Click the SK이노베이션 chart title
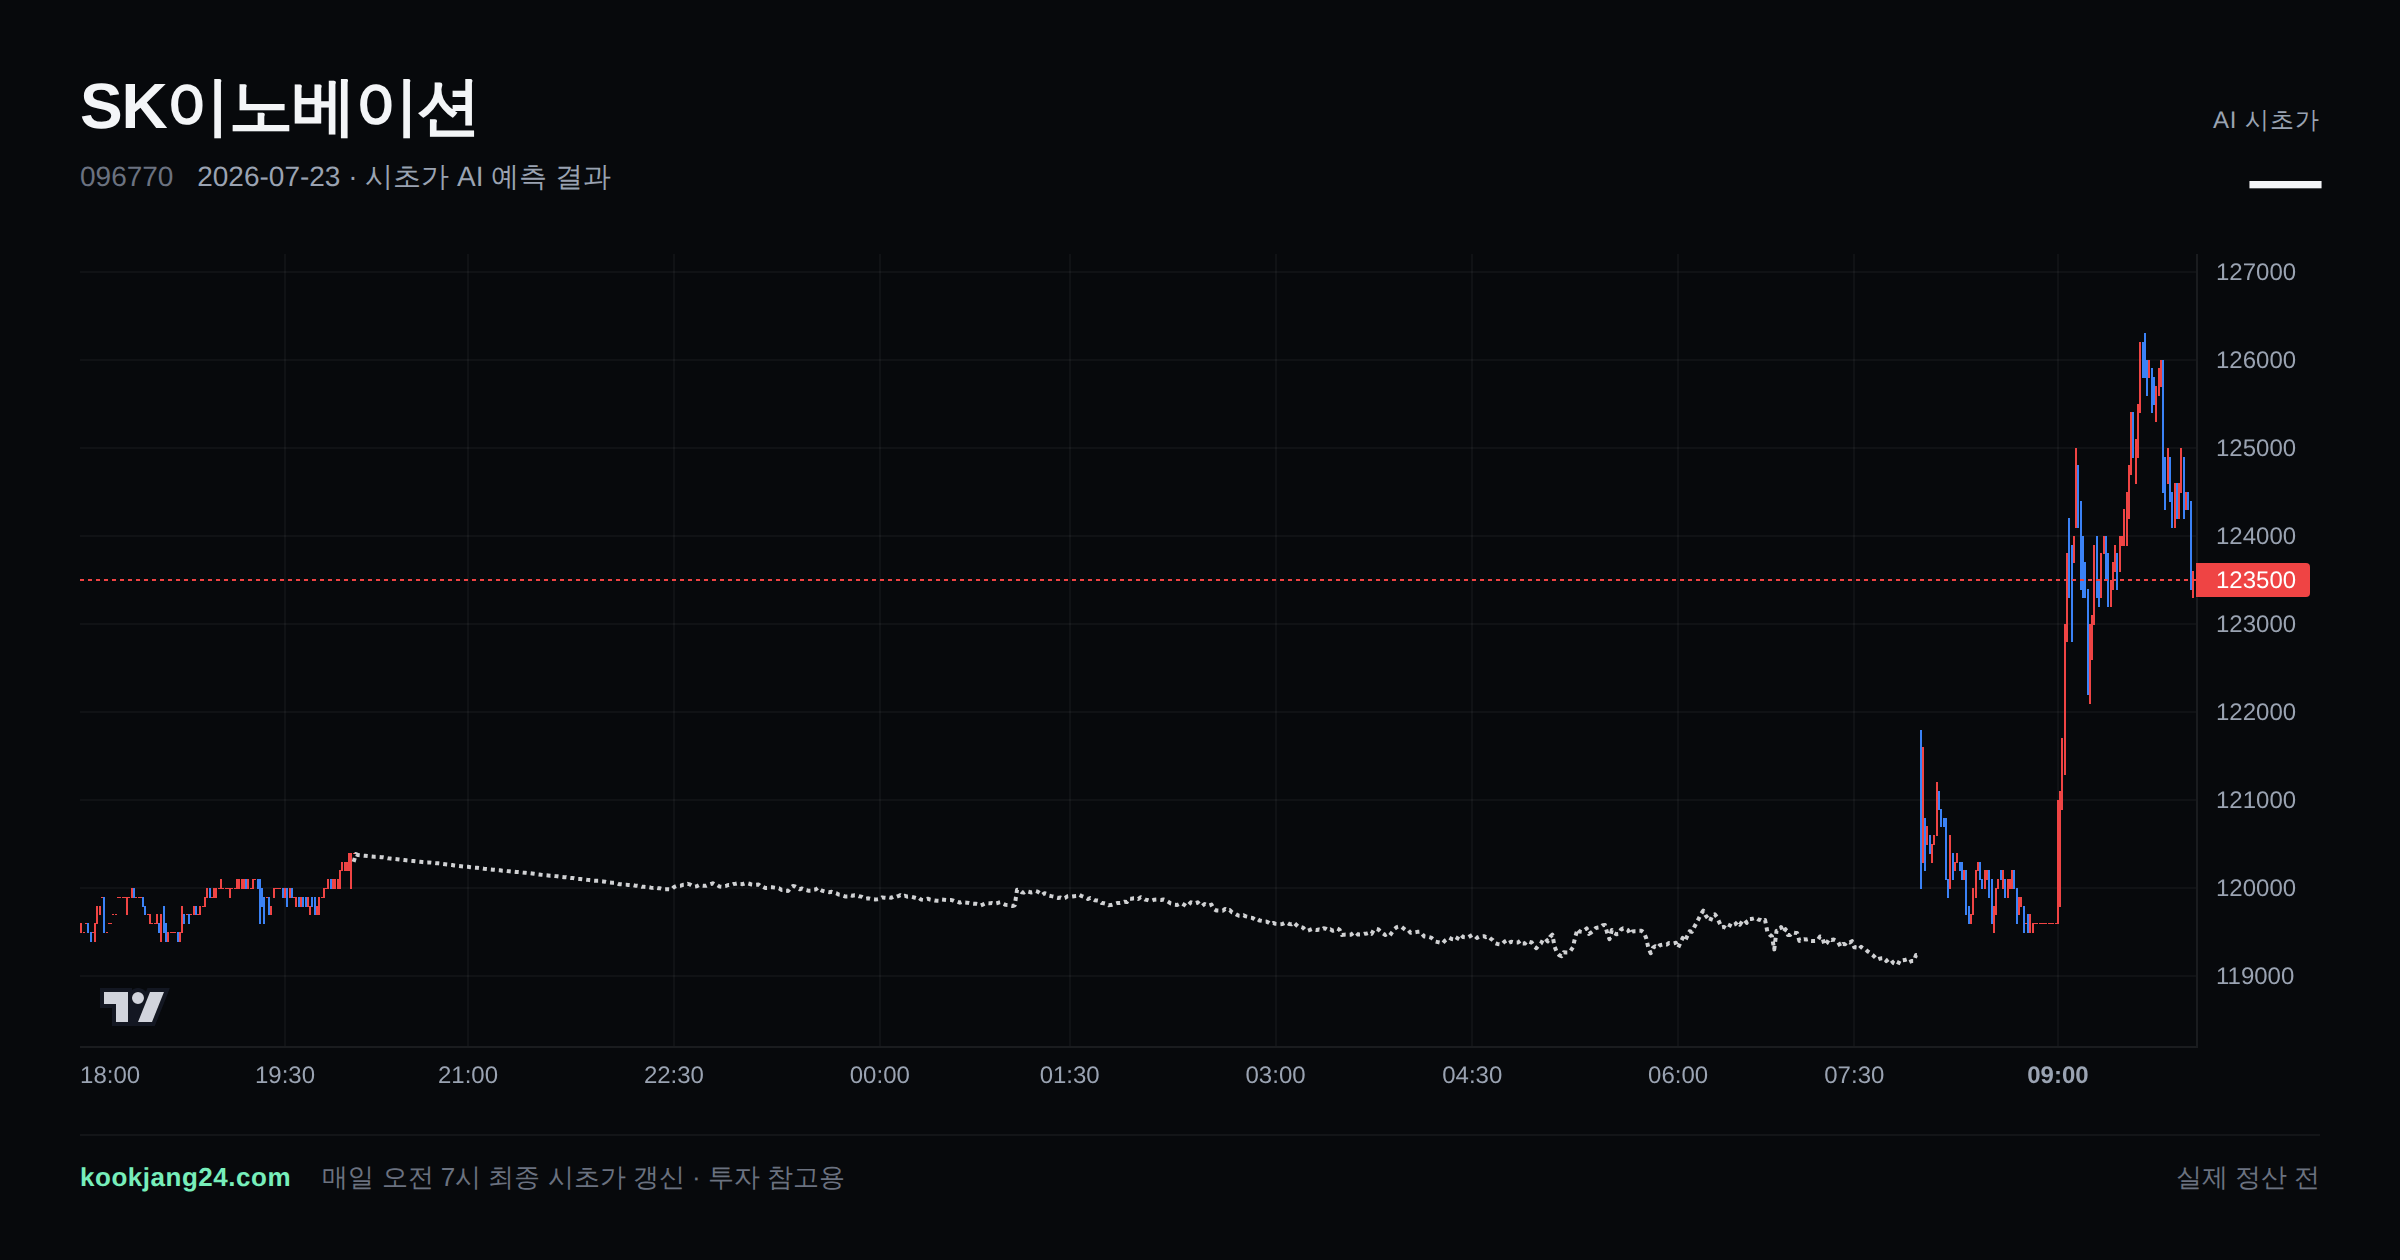This screenshot has height=1260, width=2400. tap(278, 108)
